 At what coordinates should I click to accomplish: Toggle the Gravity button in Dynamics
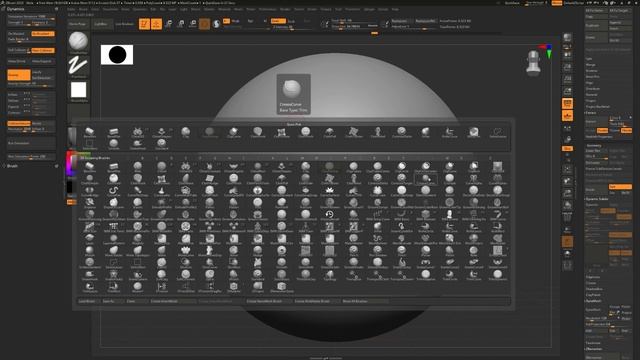(19, 75)
